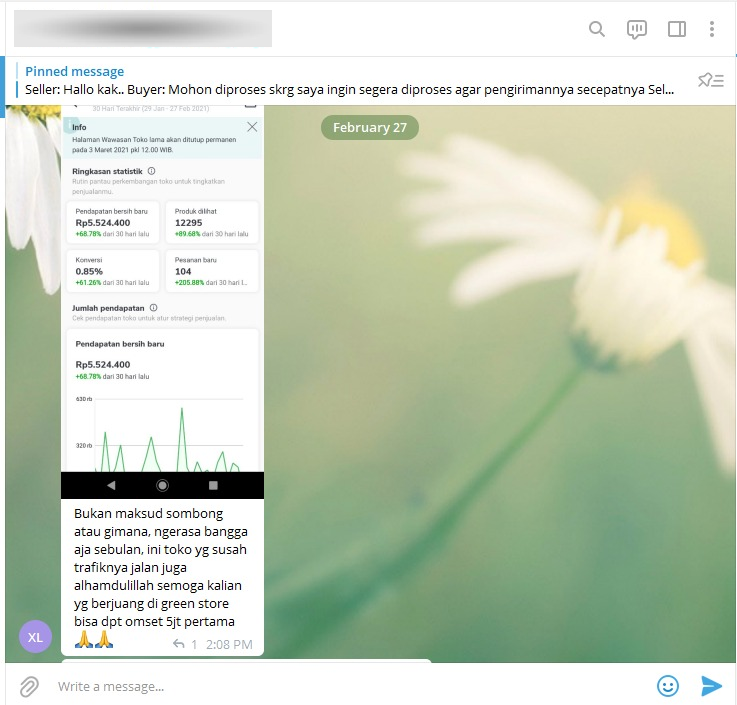This screenshot has height=705, width=737.
Task: Open the discussion comments icon
Action: pyautogui.click(x=637, y=29)
